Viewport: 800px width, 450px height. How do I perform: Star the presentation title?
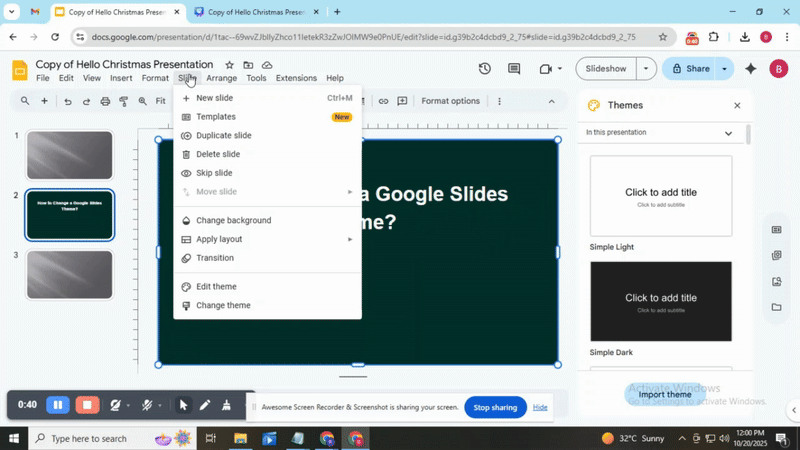click(x=229, y=65)
